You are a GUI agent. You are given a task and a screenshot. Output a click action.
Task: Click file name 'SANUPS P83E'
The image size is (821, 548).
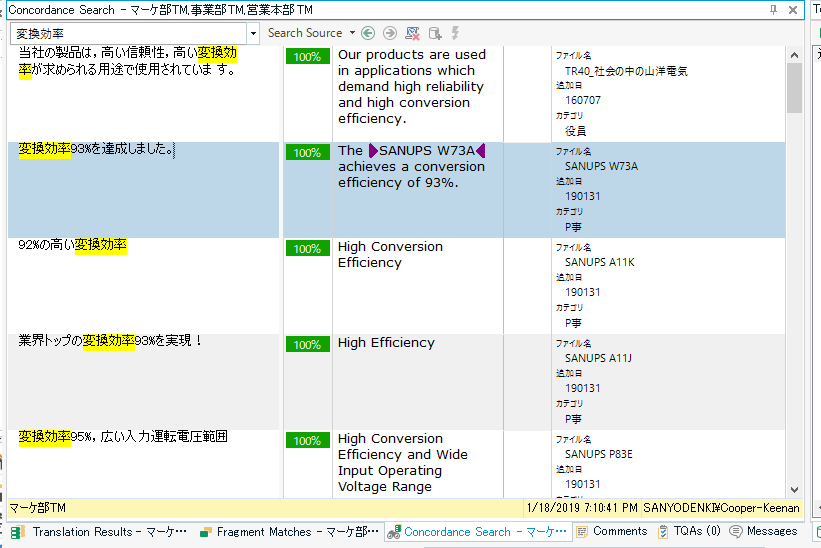point(598,454)
